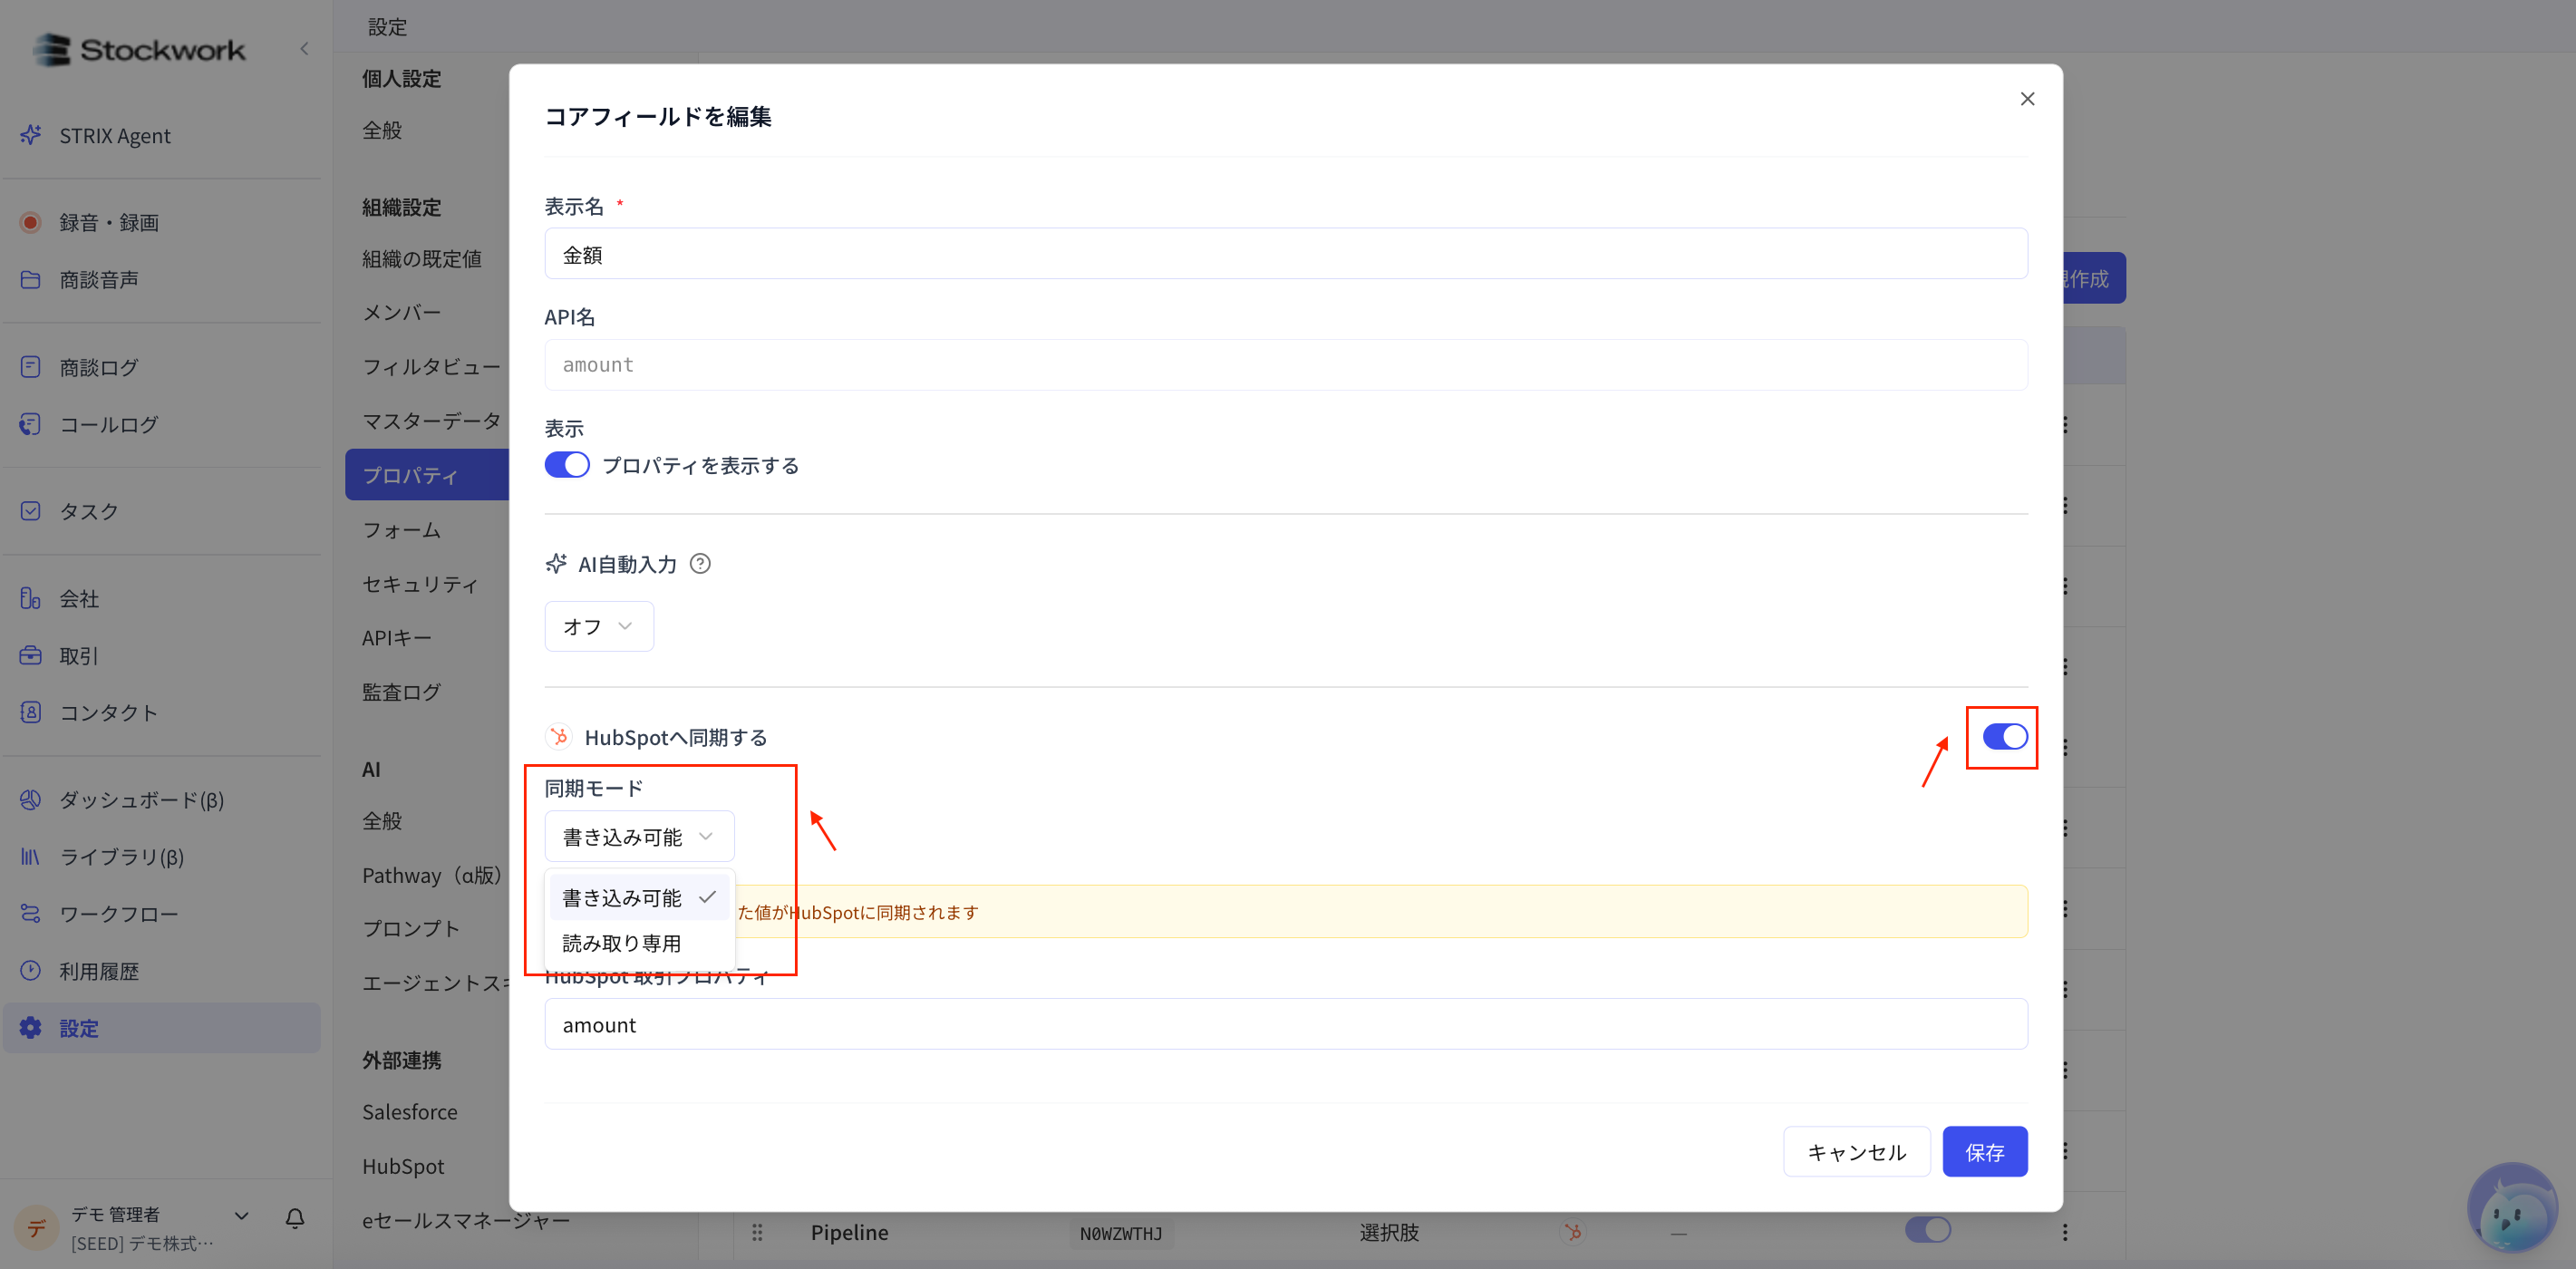Open プロンプト settings
This screenshot has height=1269, width=2576.
point(411,928)
